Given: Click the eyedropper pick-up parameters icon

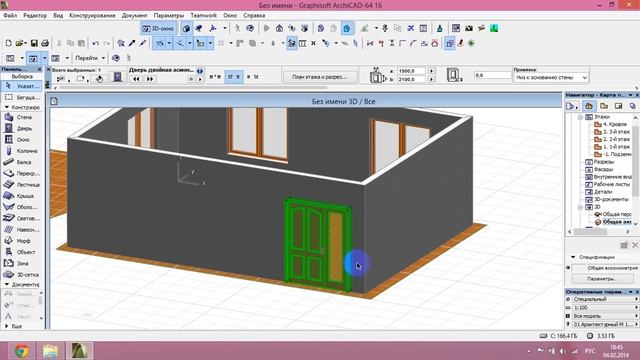Looking at the screenshot, I should 132,43.
